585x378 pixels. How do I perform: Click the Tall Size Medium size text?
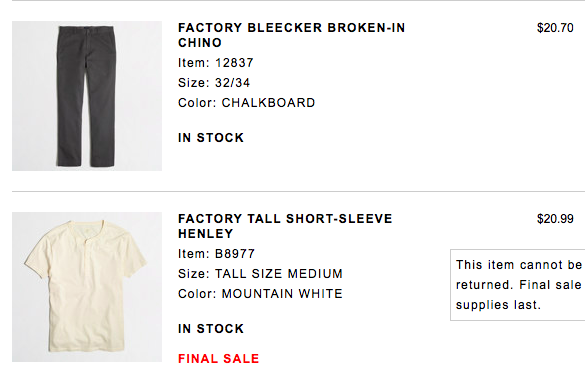[x=260, y=274]
